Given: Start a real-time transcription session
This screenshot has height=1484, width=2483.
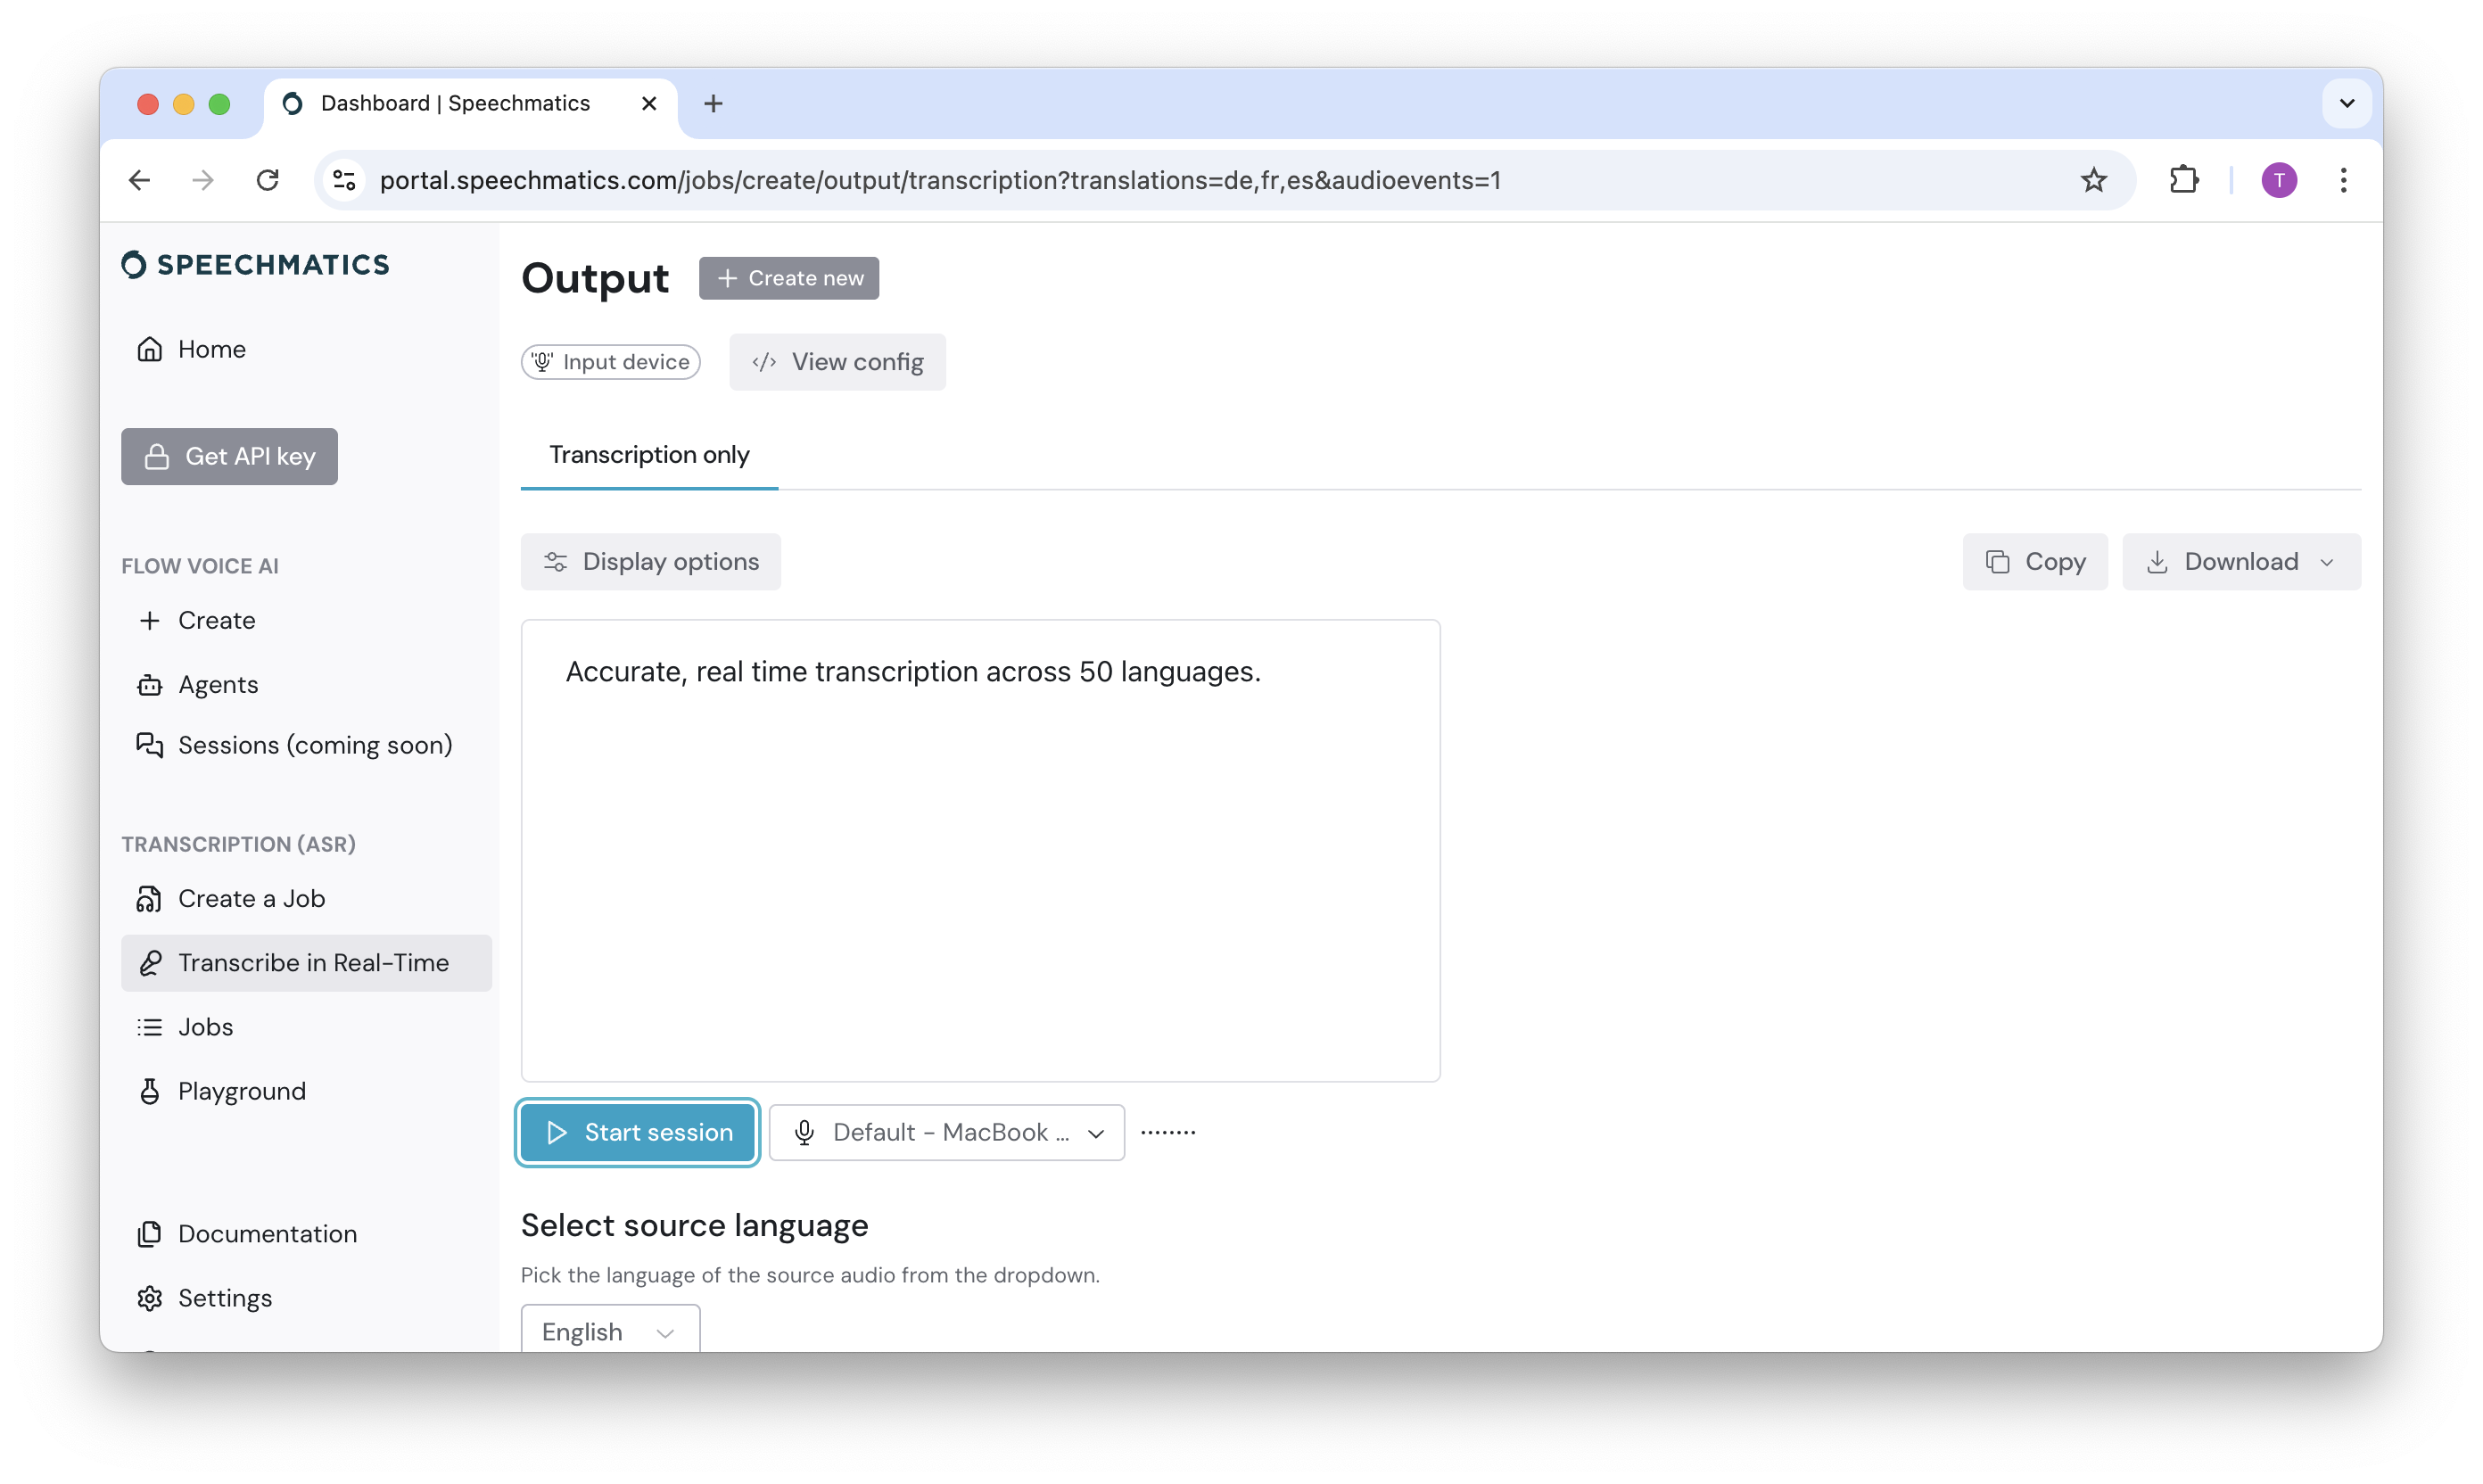Looking at the screenshot, I should (x=636, y=1131).
